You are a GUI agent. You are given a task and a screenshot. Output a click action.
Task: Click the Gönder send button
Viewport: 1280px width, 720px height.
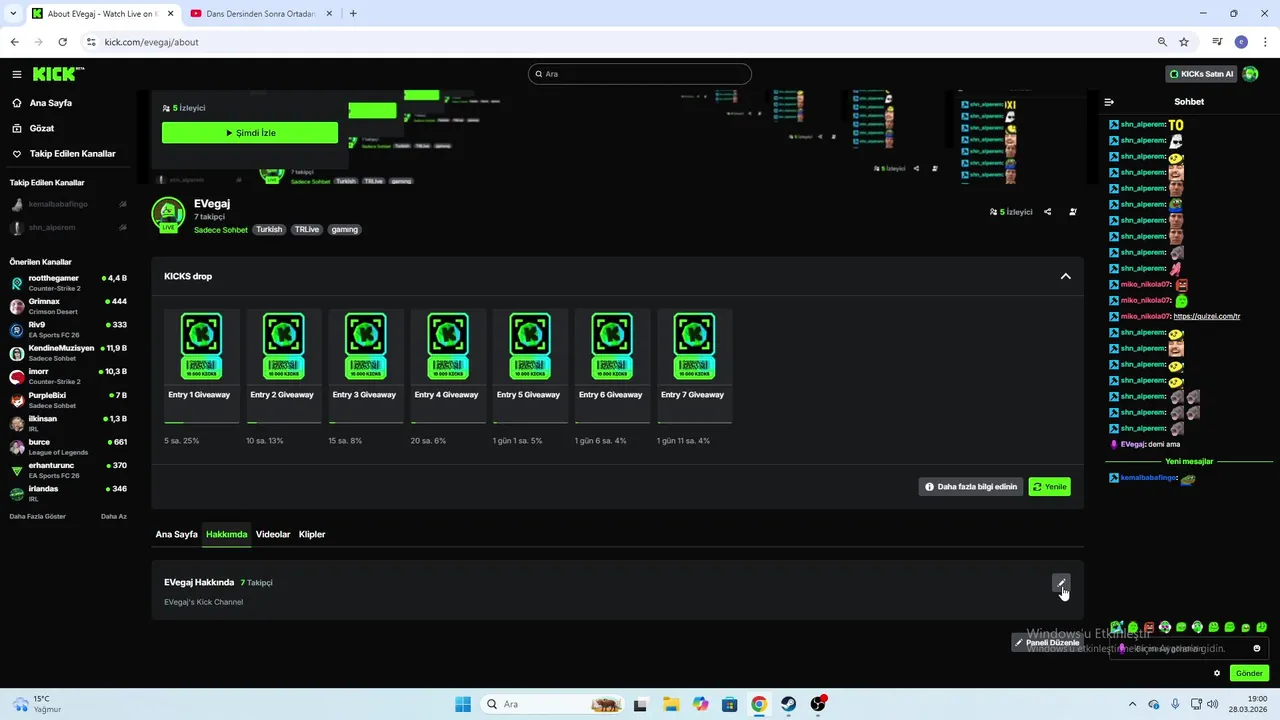pos(1250,673)
